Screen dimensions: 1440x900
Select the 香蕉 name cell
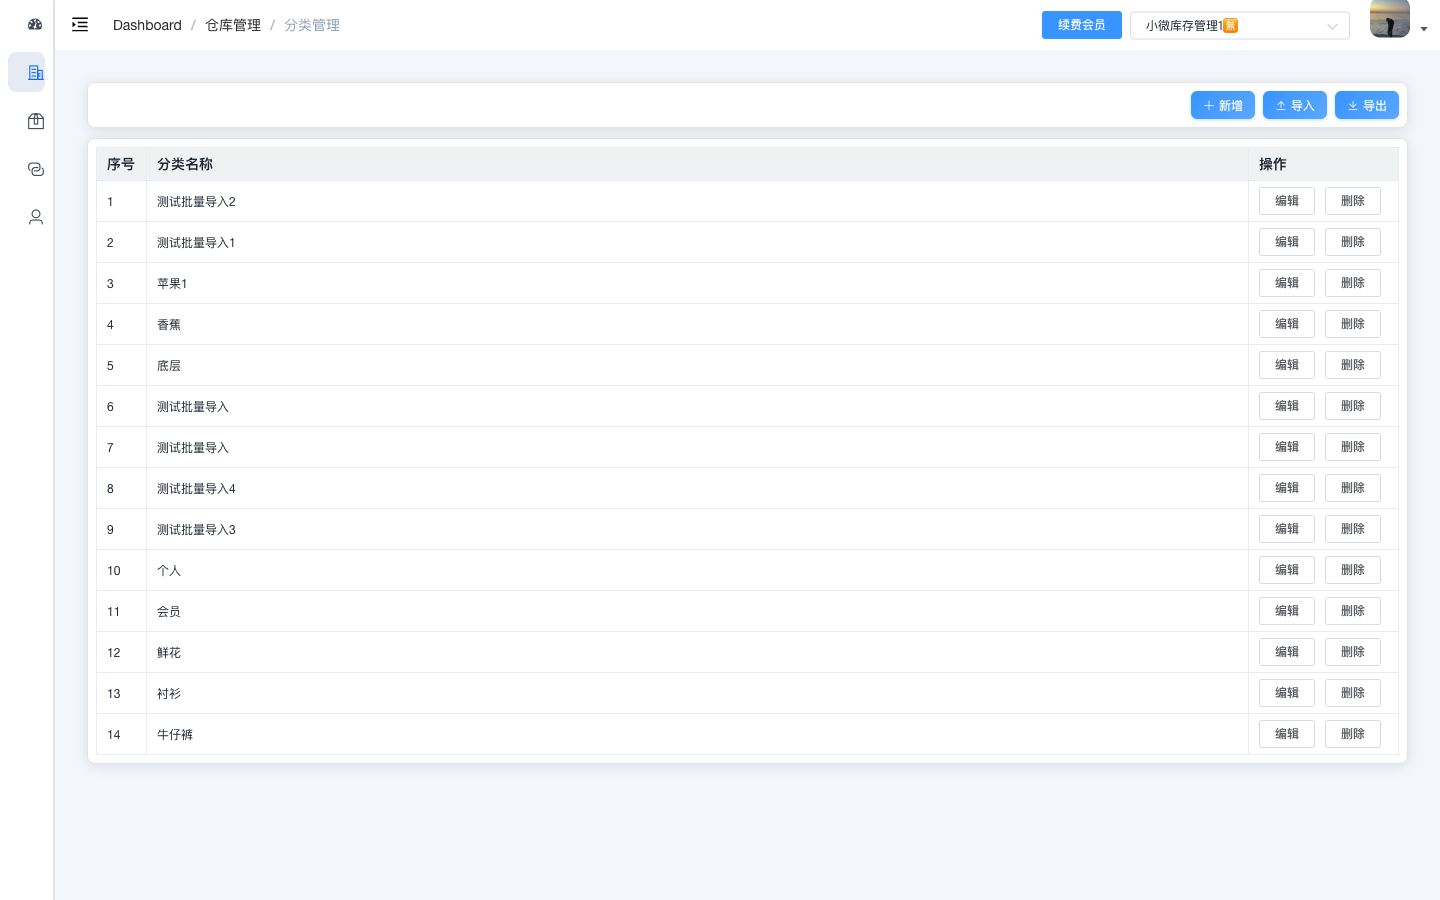[697, 324]
